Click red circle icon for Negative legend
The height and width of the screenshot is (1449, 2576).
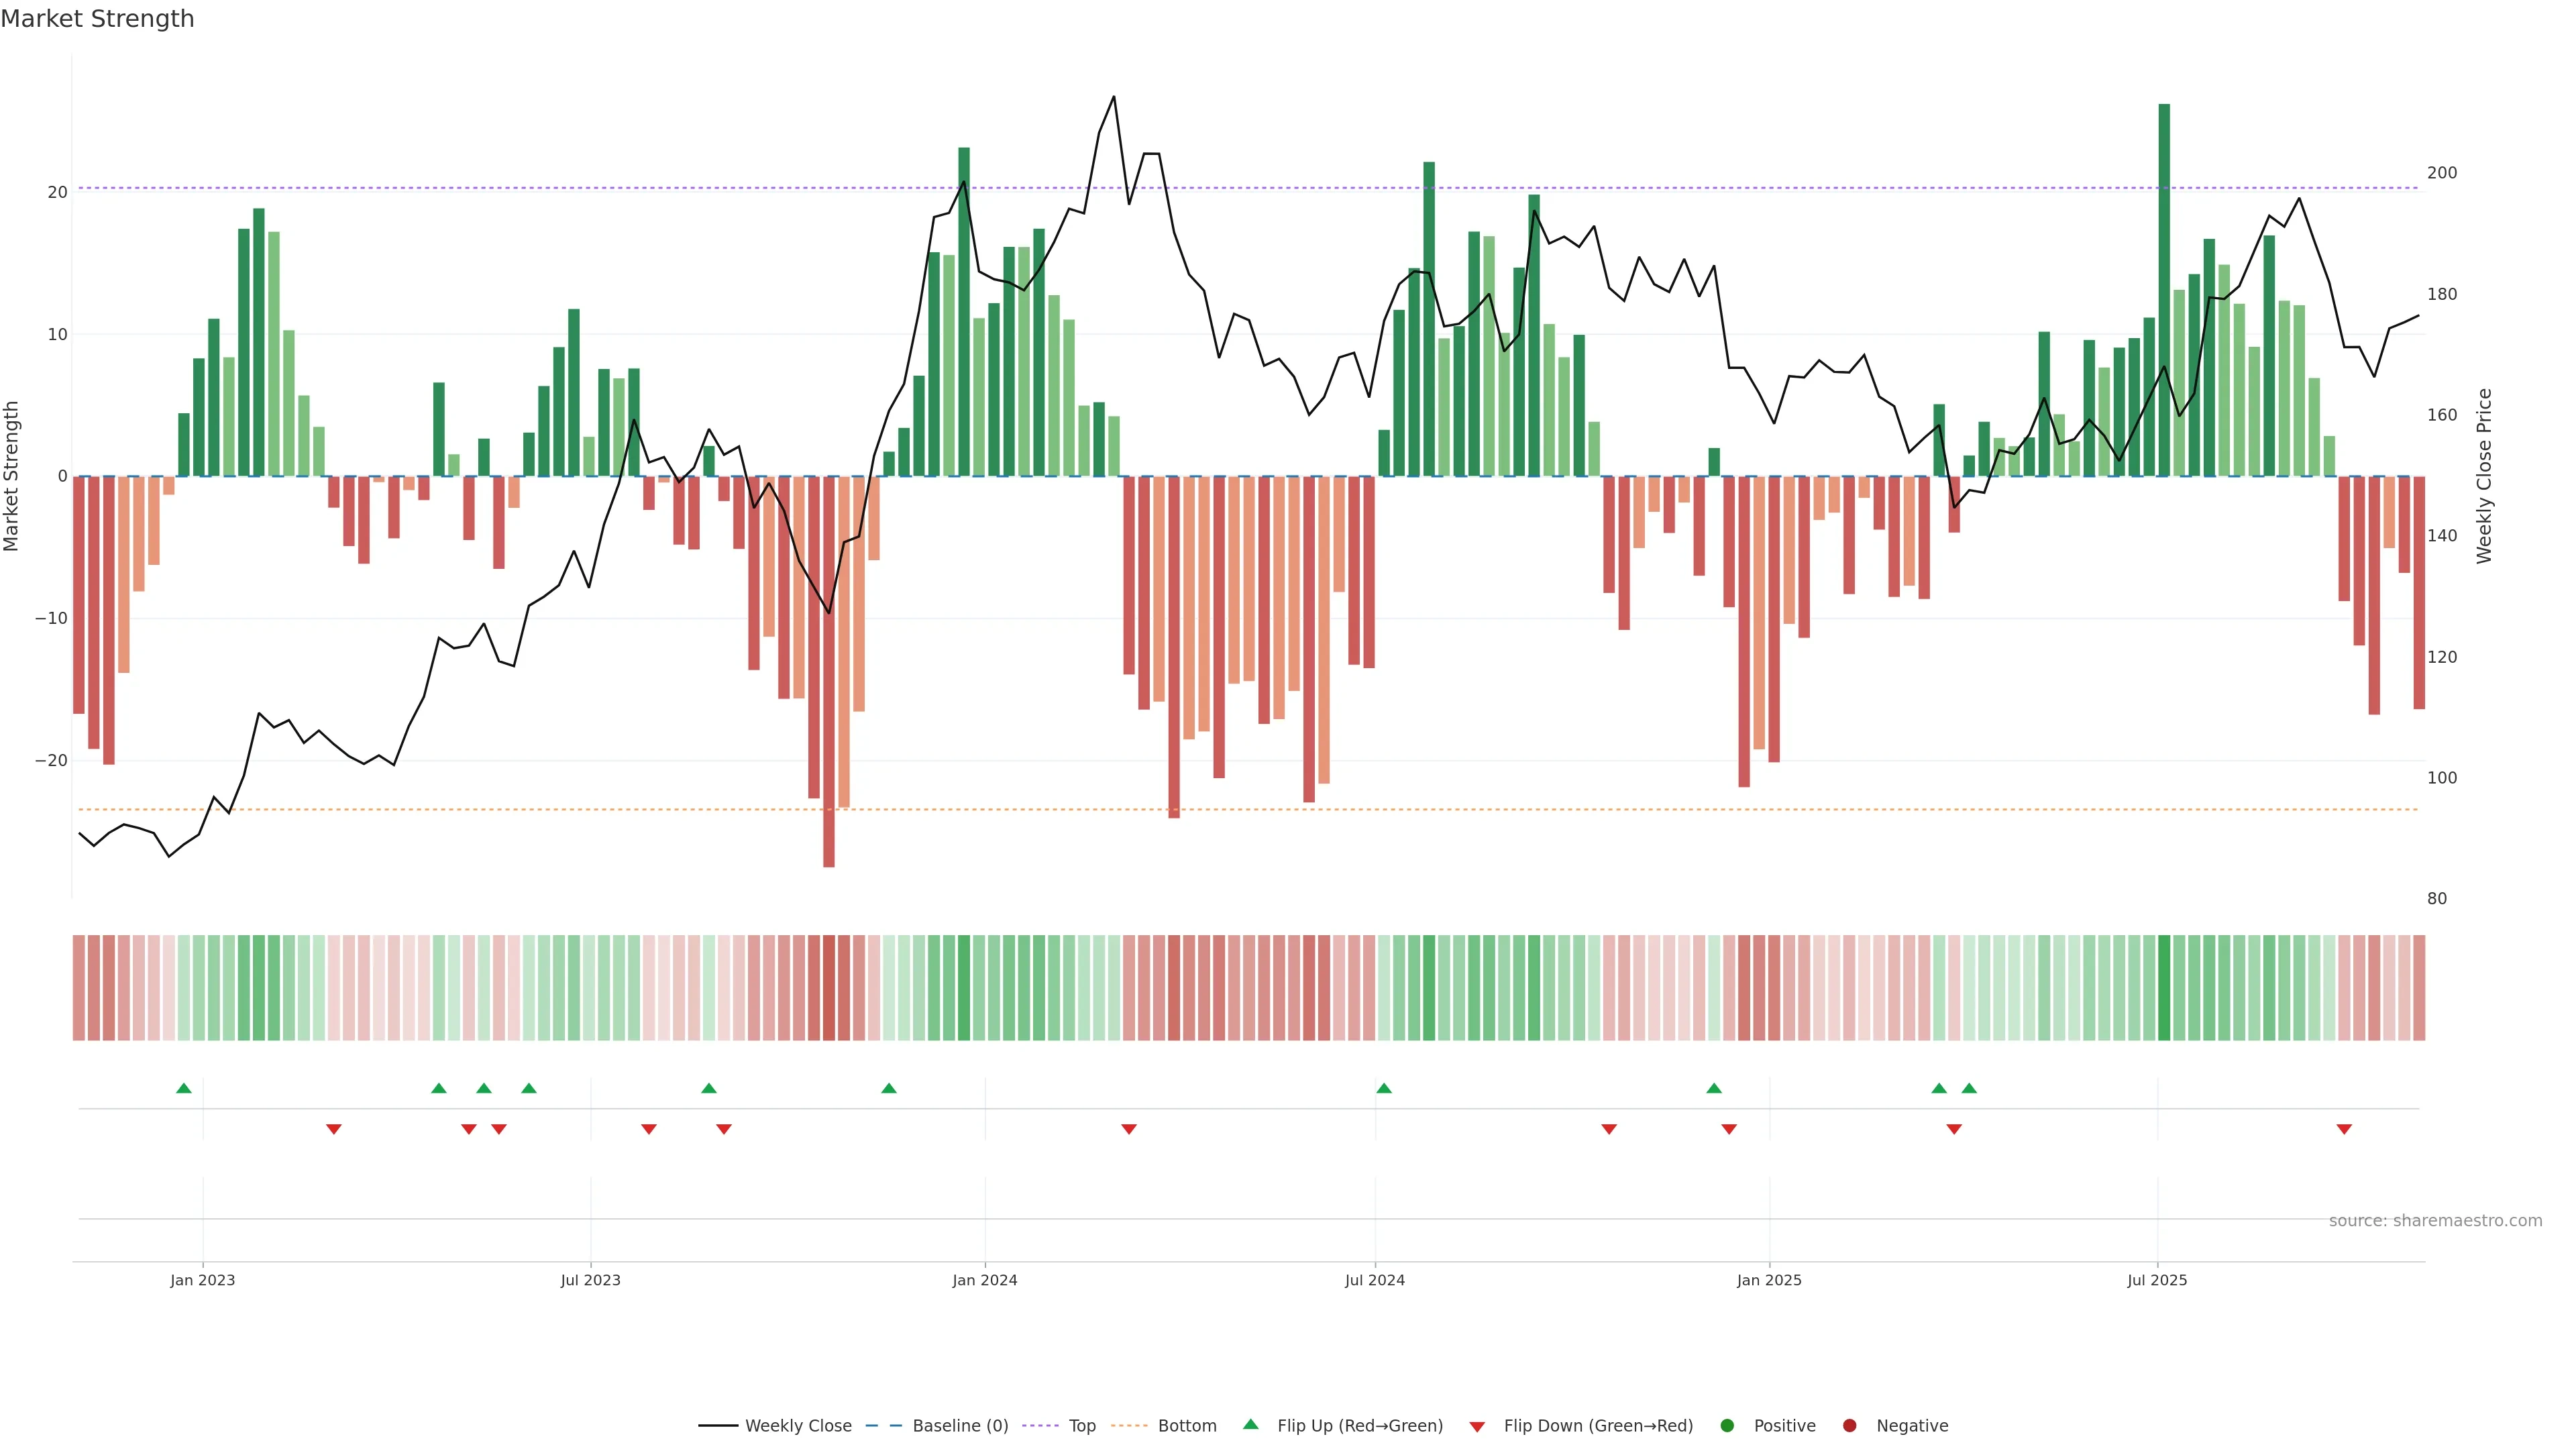pyautogui.click(x=1849, y=1425)
